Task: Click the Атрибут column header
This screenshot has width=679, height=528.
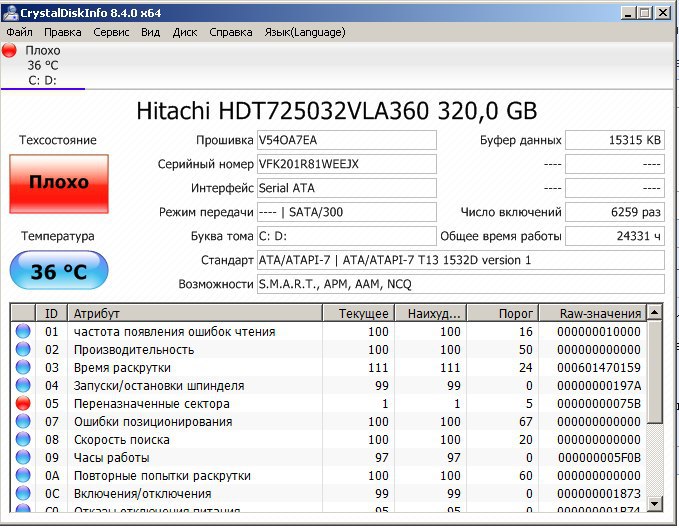Action: (195, 313)
